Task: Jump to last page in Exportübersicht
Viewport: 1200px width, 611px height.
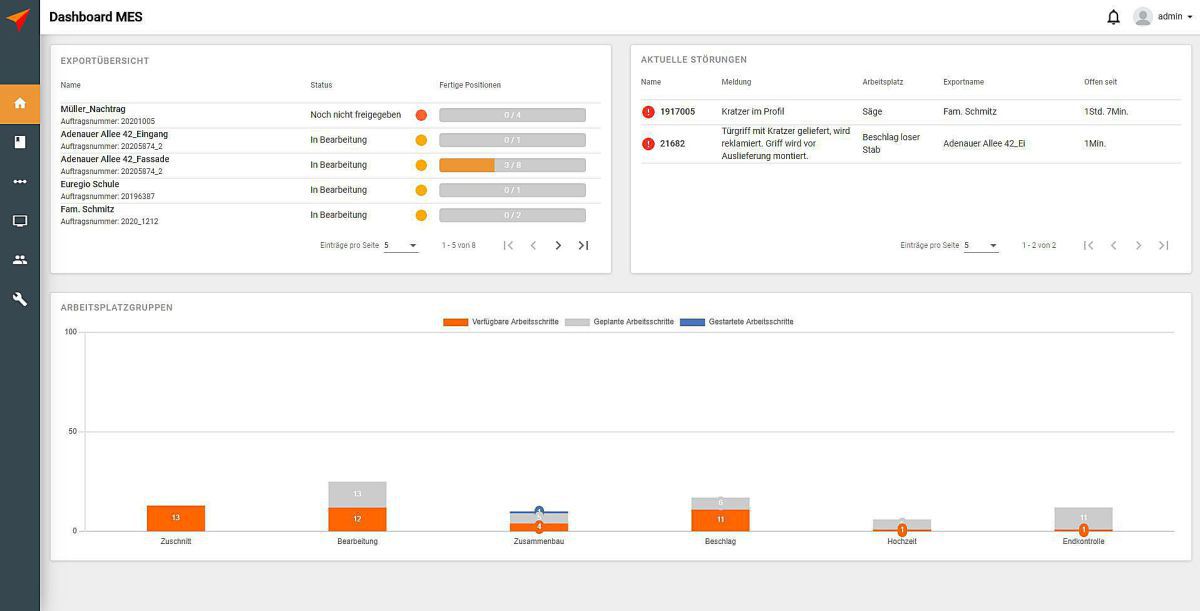Action: [583, 246]
